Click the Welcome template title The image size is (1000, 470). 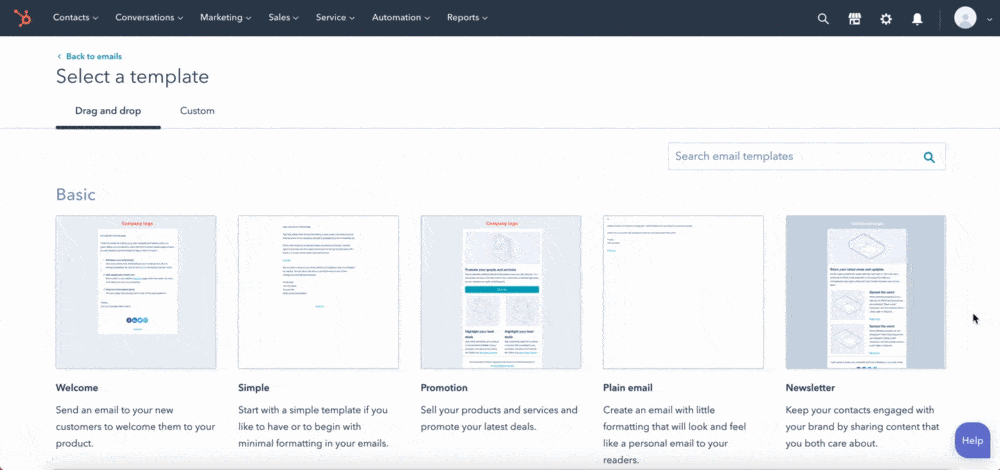click(x=77, y=388)
